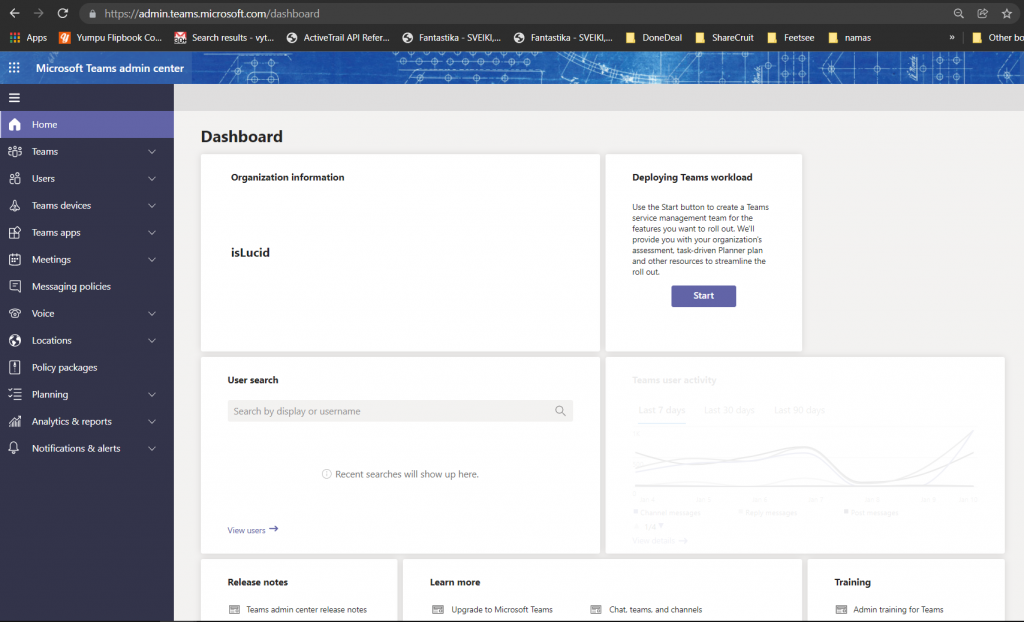The width and height of the screenshot is (1024, 622).
Task: Click the Analytics & reports chart icon
Action: pyautogui.click(x=14, y=421)
